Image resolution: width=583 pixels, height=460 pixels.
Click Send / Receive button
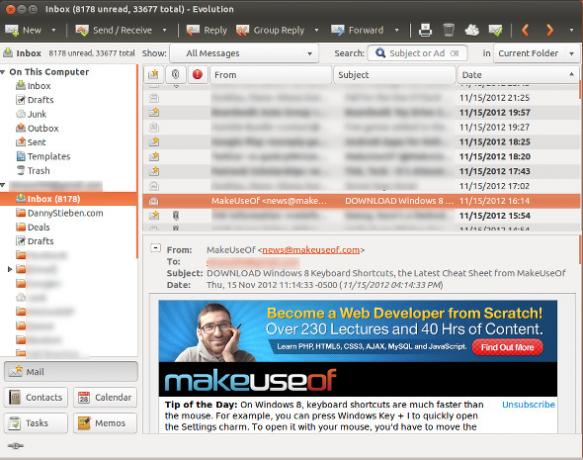click(113, 30)
